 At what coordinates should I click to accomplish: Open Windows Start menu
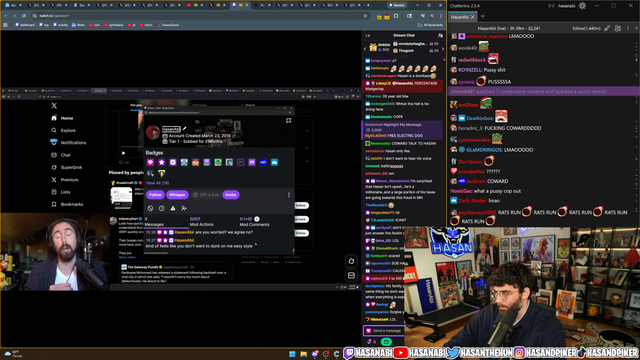tap(292, 354)
